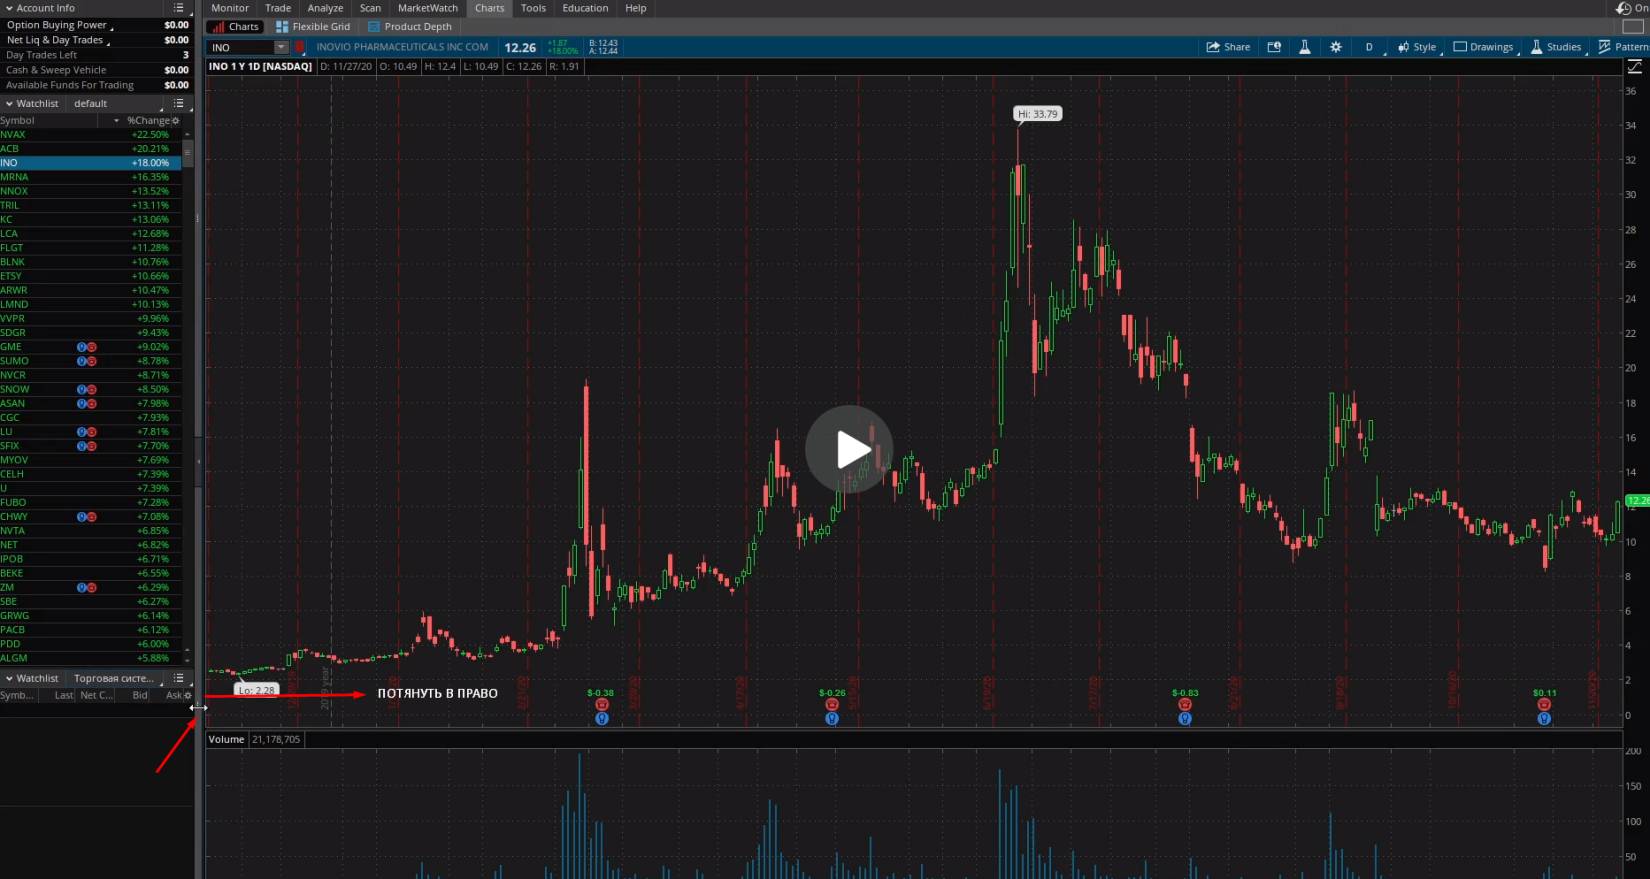Click the Edit Studies flask icon
The height and width of the screenshot is (879, 1650).
pos(1304,47)
